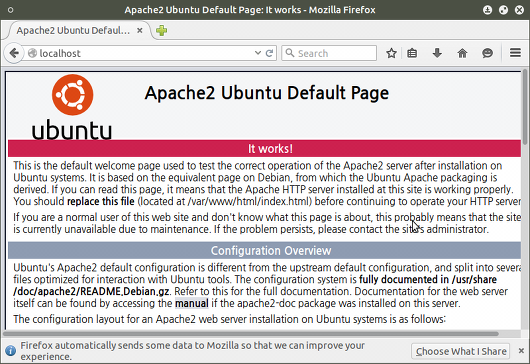This screenshot has width=530, height=364.
Task: Click the horizontal scrollbar thumb
Action: (250, 334)
